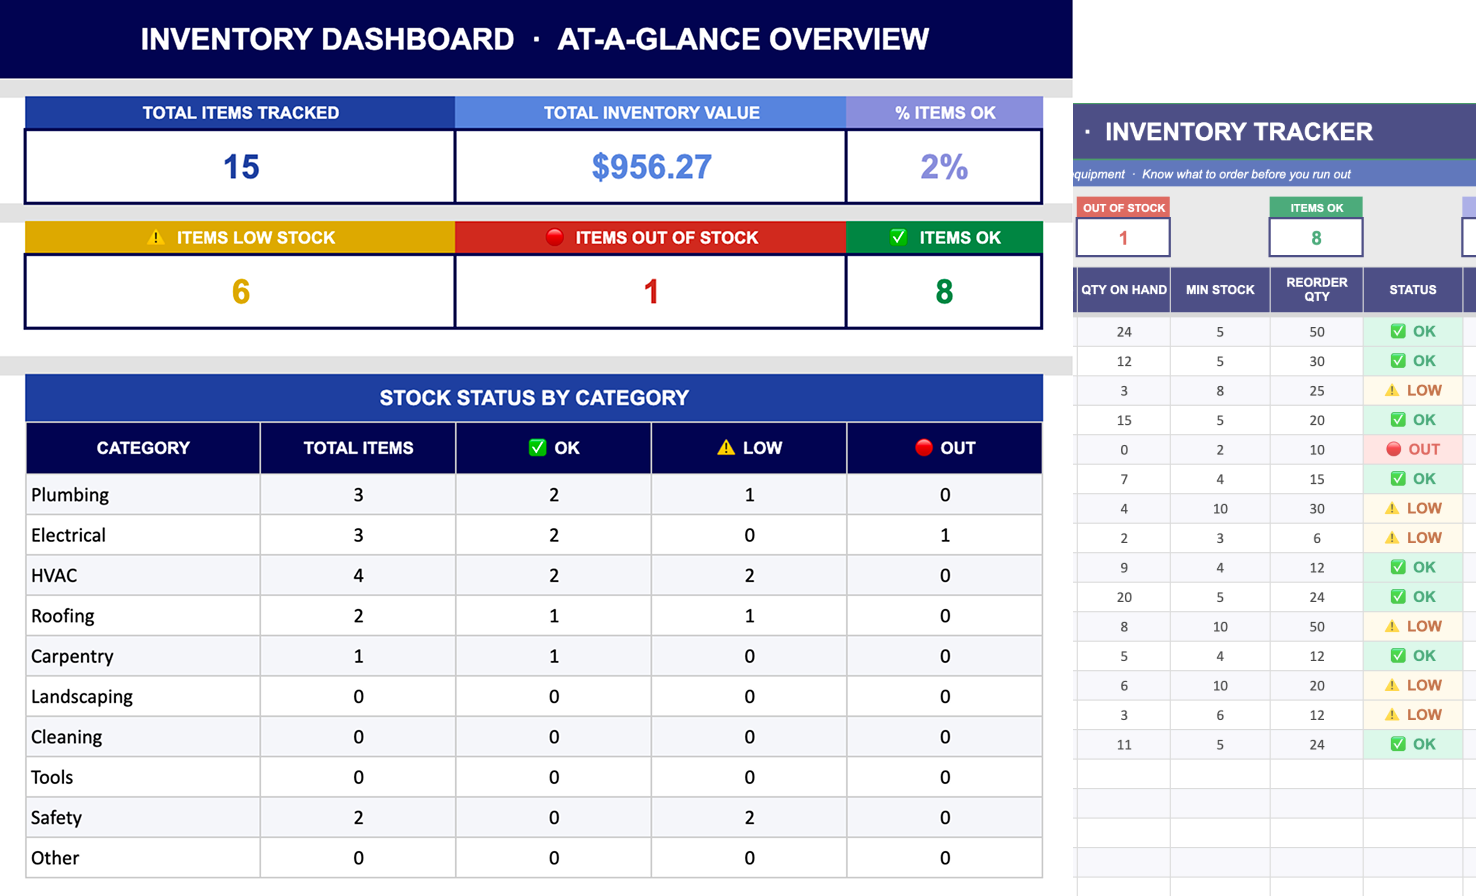Click the green checkmark icon in dashboard Items OK header
Image resolution: width=1476 pixels, height=896 pixels.
point(898,237)
